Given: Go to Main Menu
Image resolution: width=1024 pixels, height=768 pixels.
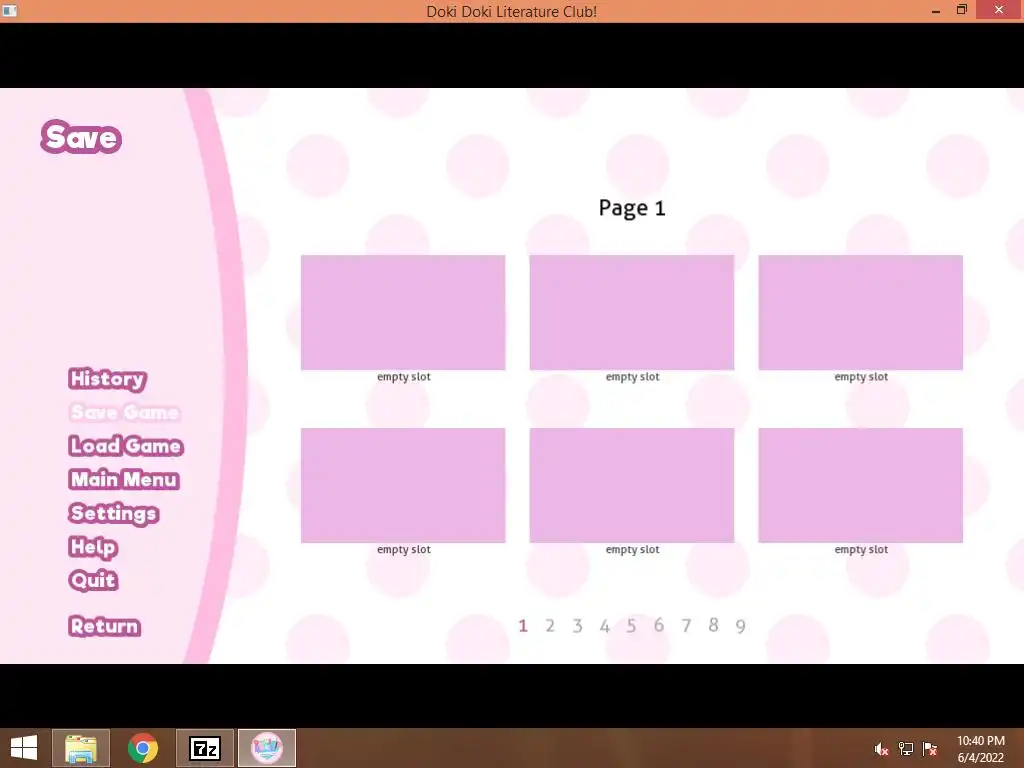Looking at the screenshot, I should [123, 479].
